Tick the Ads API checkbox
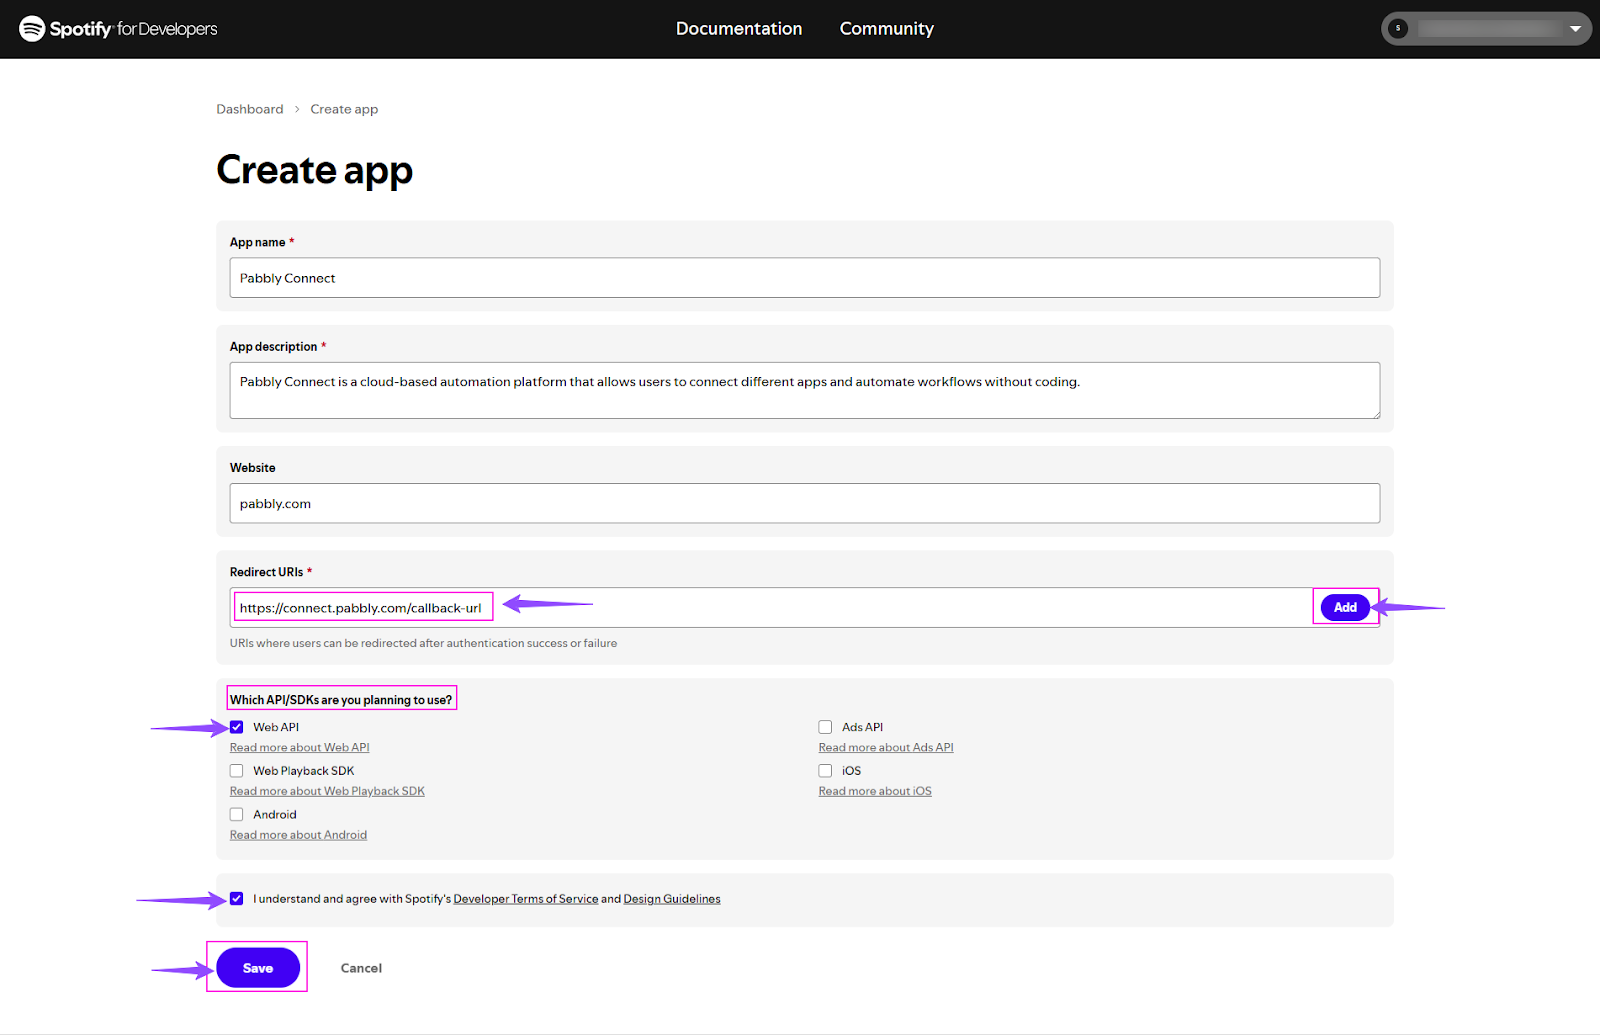 click(825, 727)
